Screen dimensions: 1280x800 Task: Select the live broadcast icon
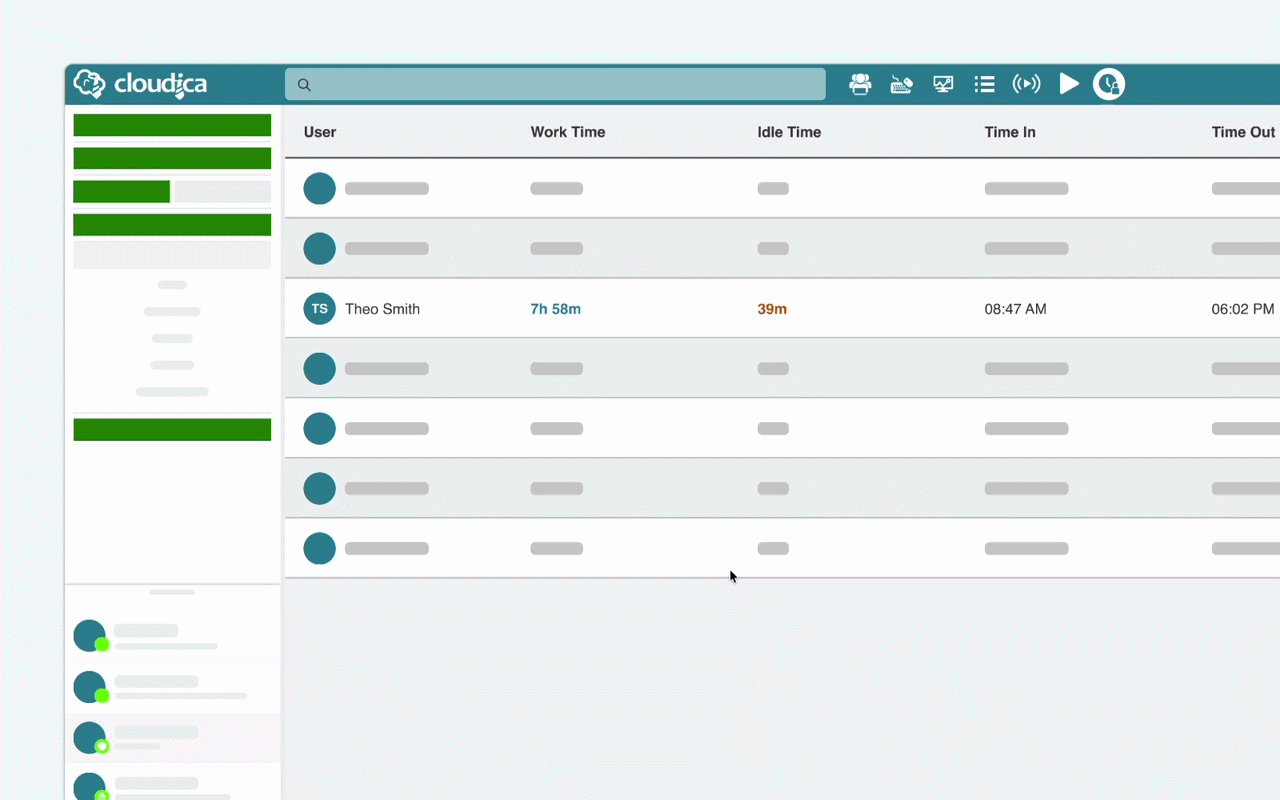click(1027, 84)
